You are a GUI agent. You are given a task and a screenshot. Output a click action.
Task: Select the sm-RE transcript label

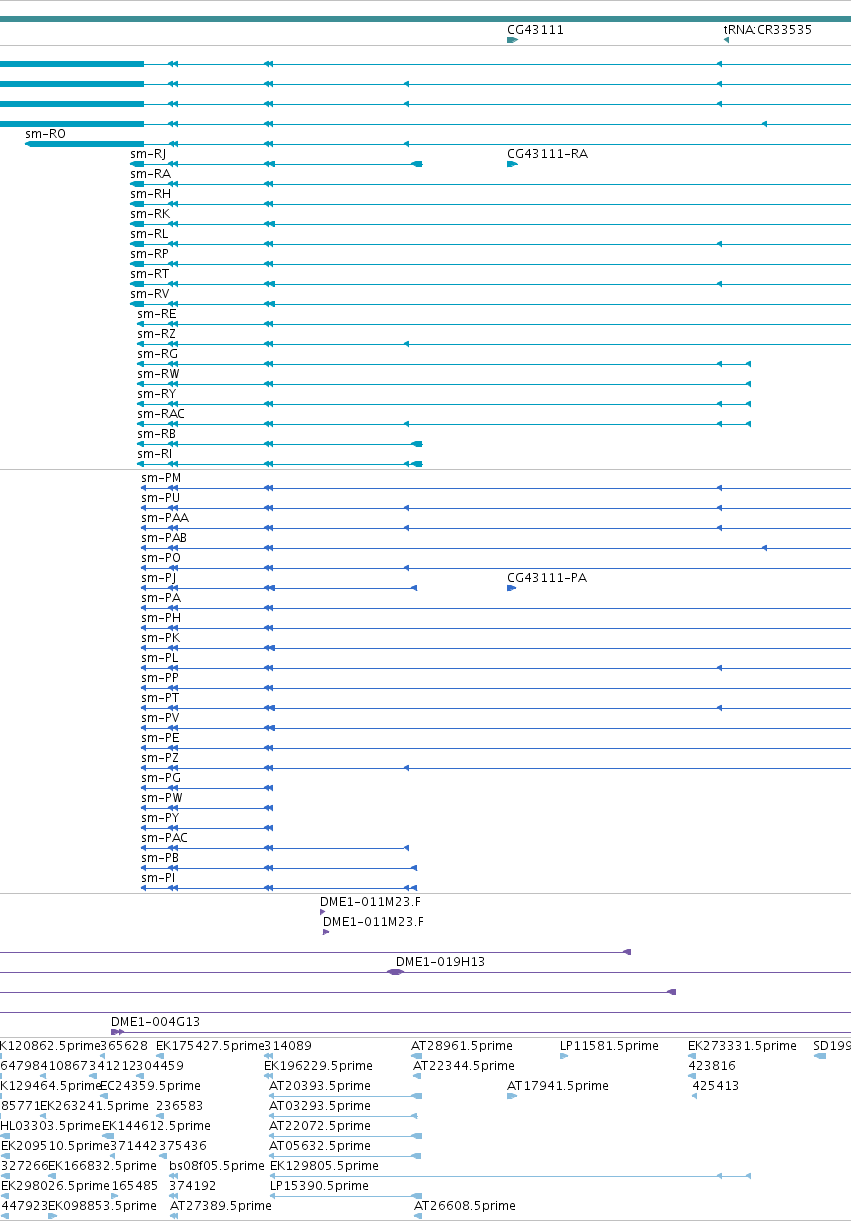click(156, 314)
